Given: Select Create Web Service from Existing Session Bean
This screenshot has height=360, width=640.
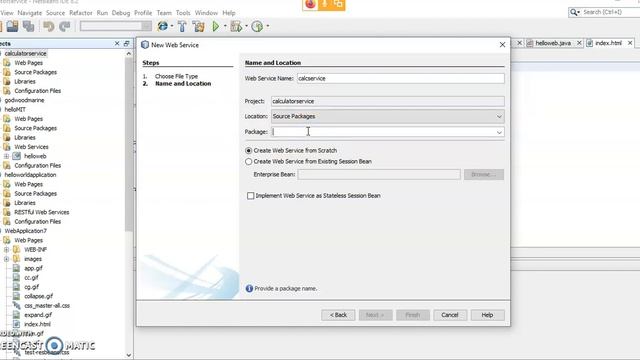Looking at the screenshot, I should pos(249,162).
